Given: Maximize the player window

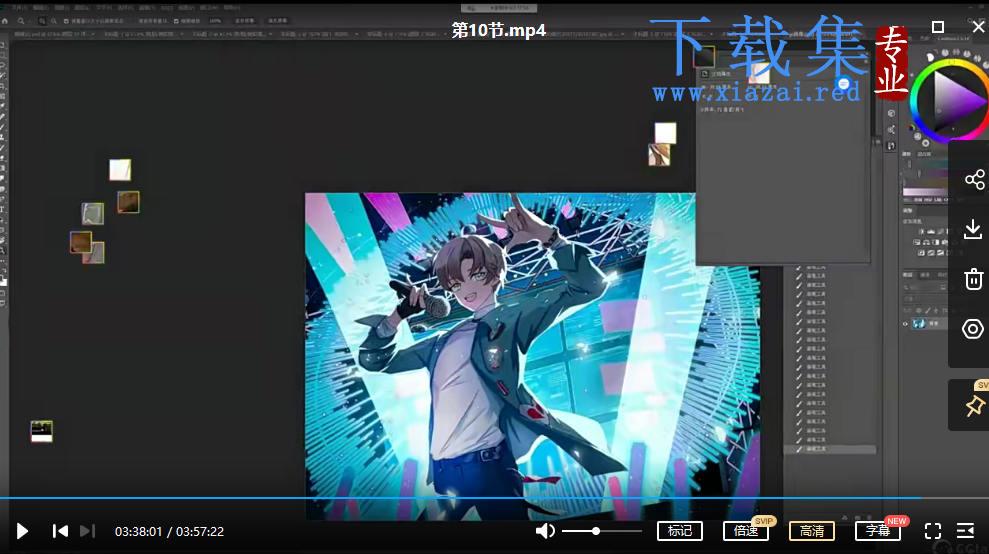Looking at the screenshot, I should coord(938,27).
